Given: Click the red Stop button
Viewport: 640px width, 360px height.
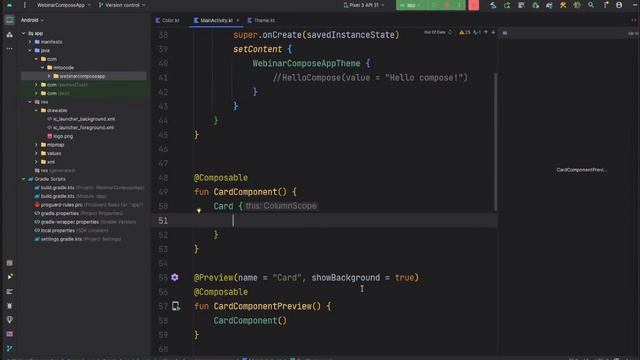Looking at the screenshot, I should click(x=473, y=5).
